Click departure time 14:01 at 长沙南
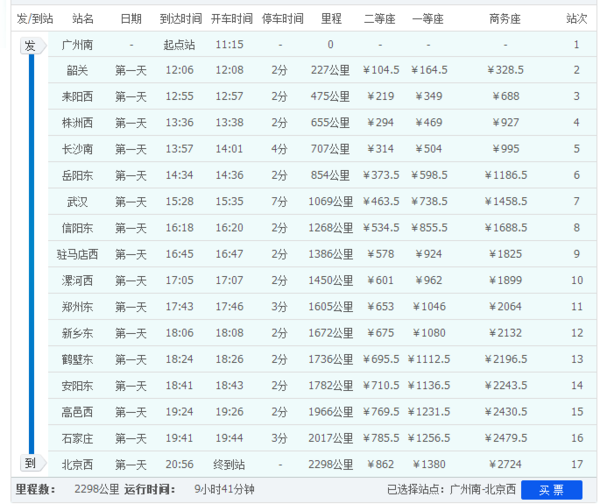This screenshot has width=600, height=504. click(229, 148)
